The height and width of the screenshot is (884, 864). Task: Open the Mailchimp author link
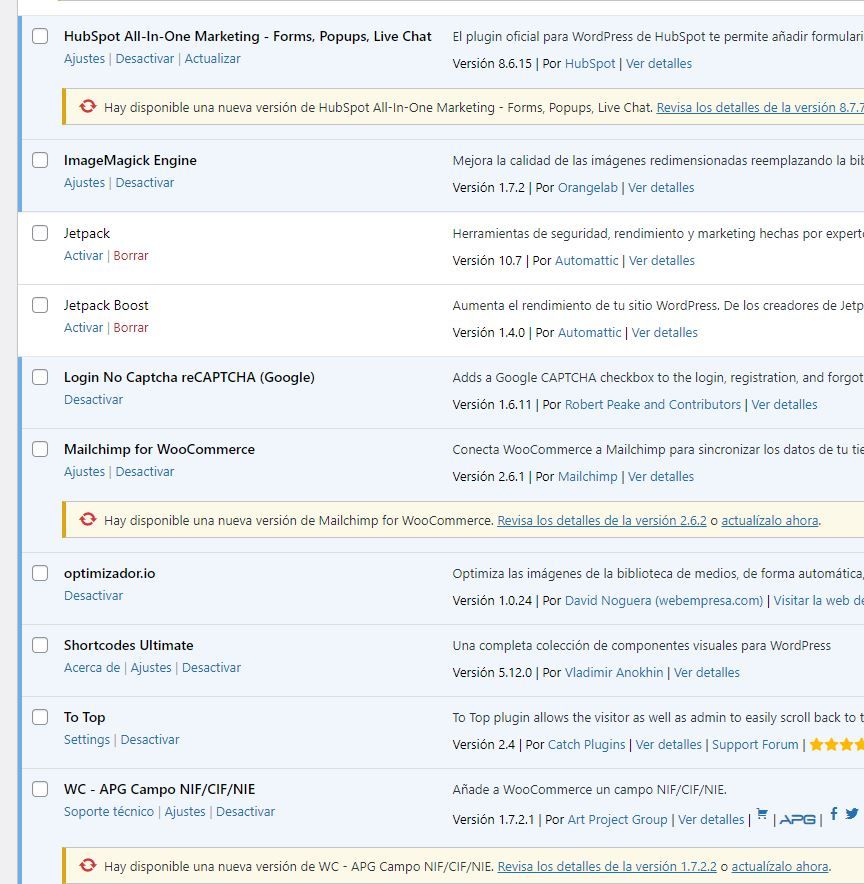coord(588,476)
